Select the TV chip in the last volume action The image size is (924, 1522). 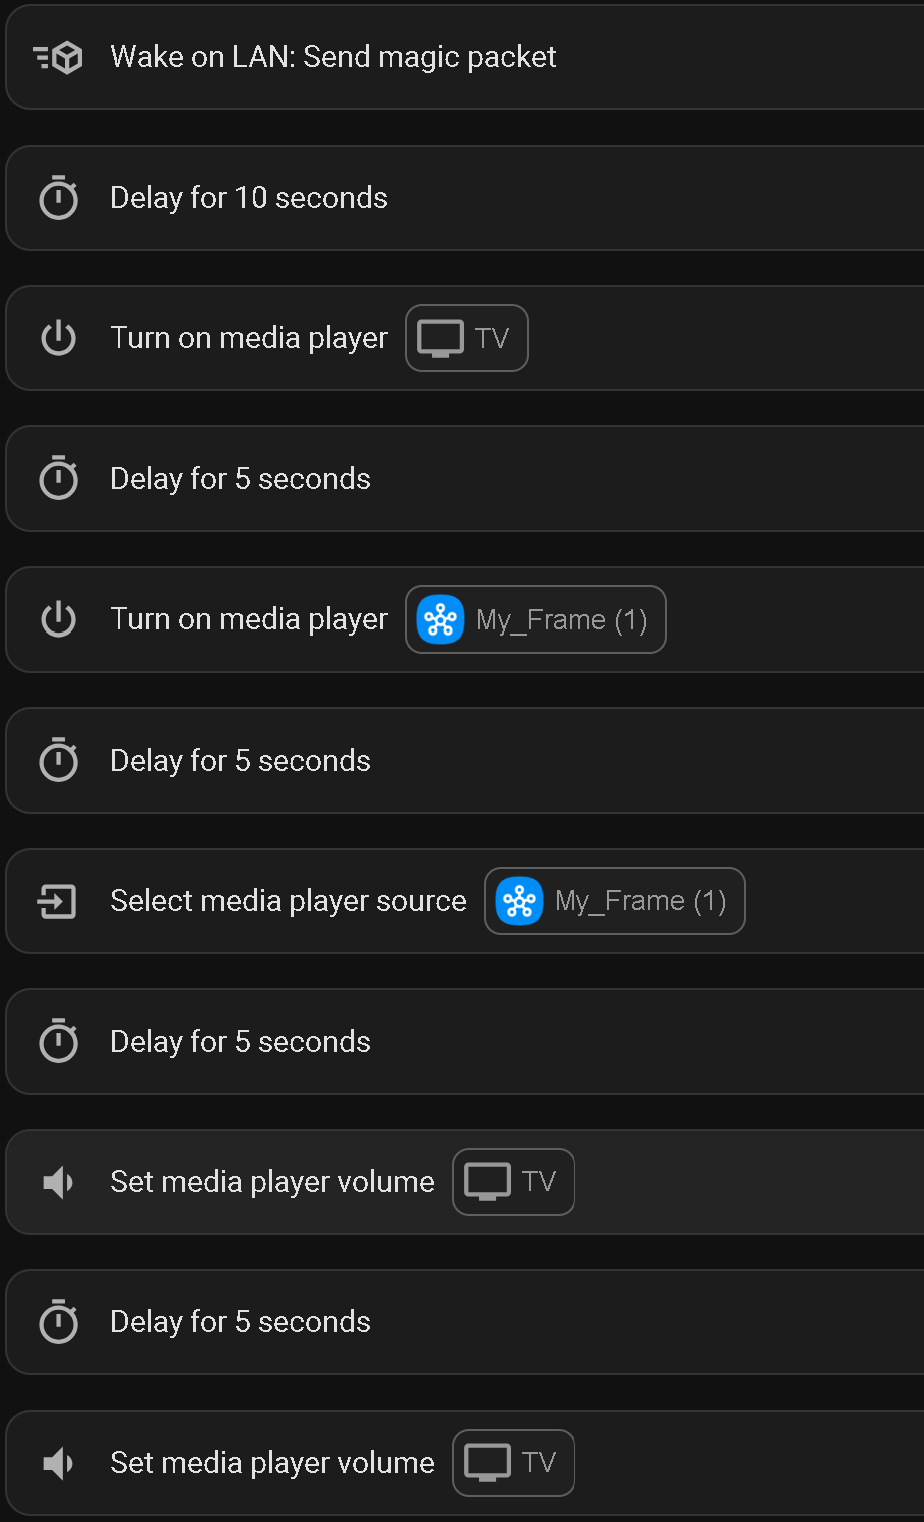click(514, 1463)
